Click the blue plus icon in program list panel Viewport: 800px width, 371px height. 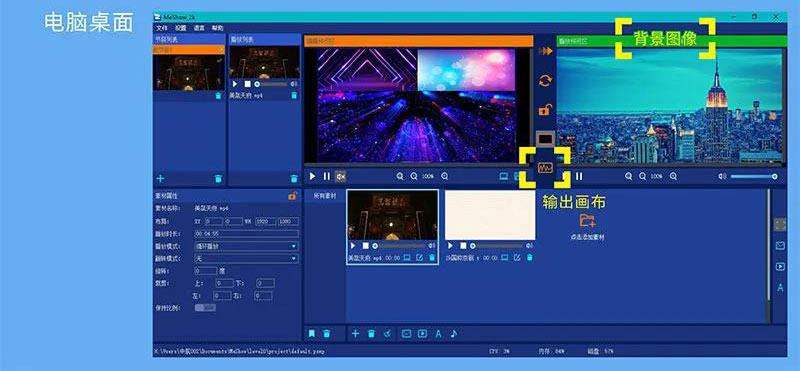click(160, 178)
